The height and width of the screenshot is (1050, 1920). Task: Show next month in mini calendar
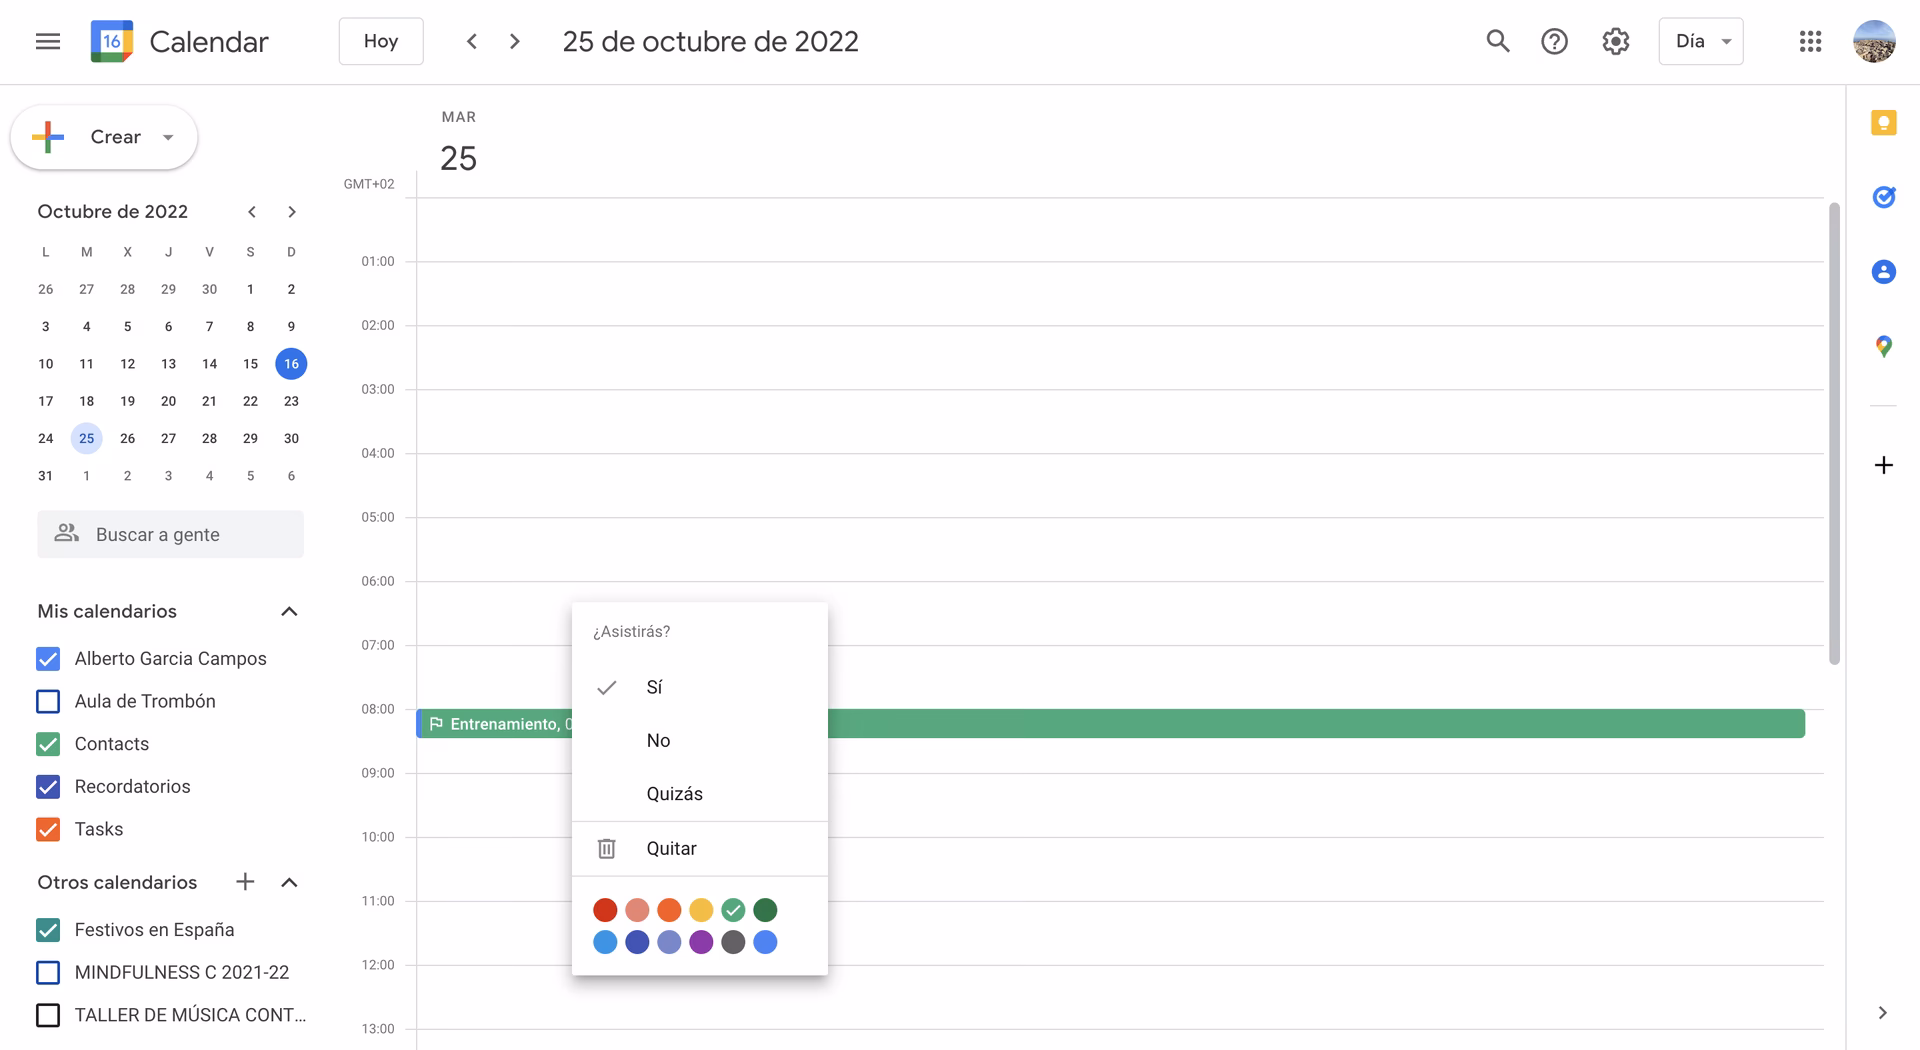pyautogui.click(x=292, y=212)
